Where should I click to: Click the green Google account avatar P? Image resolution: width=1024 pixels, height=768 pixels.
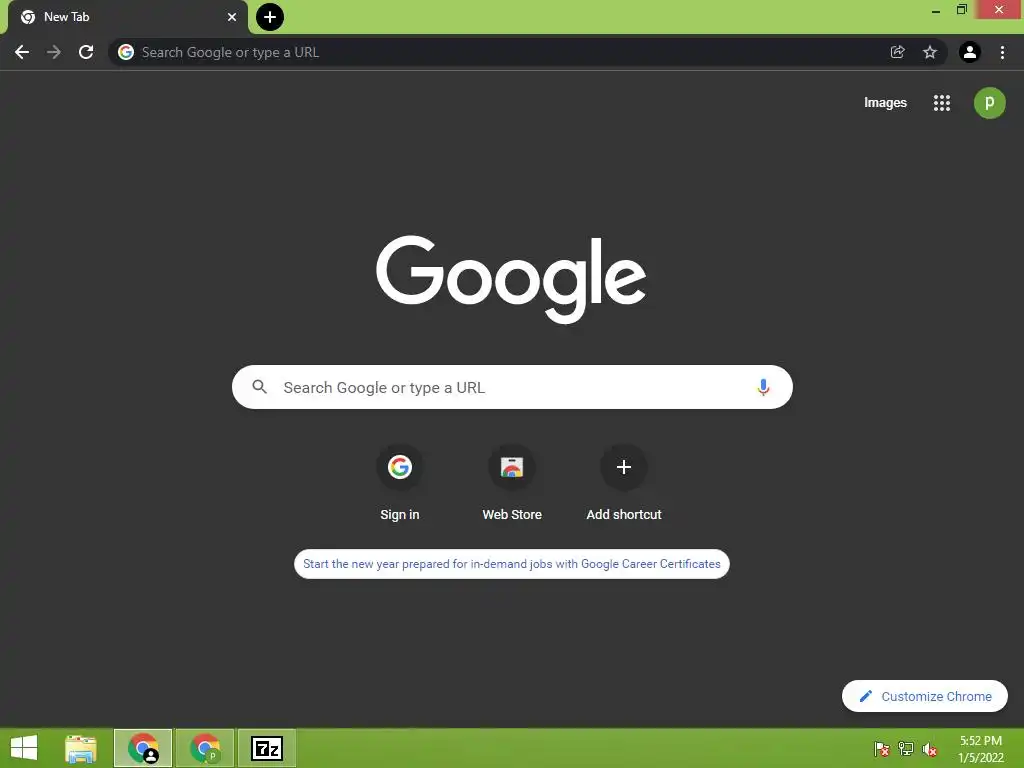coord(990,103)
